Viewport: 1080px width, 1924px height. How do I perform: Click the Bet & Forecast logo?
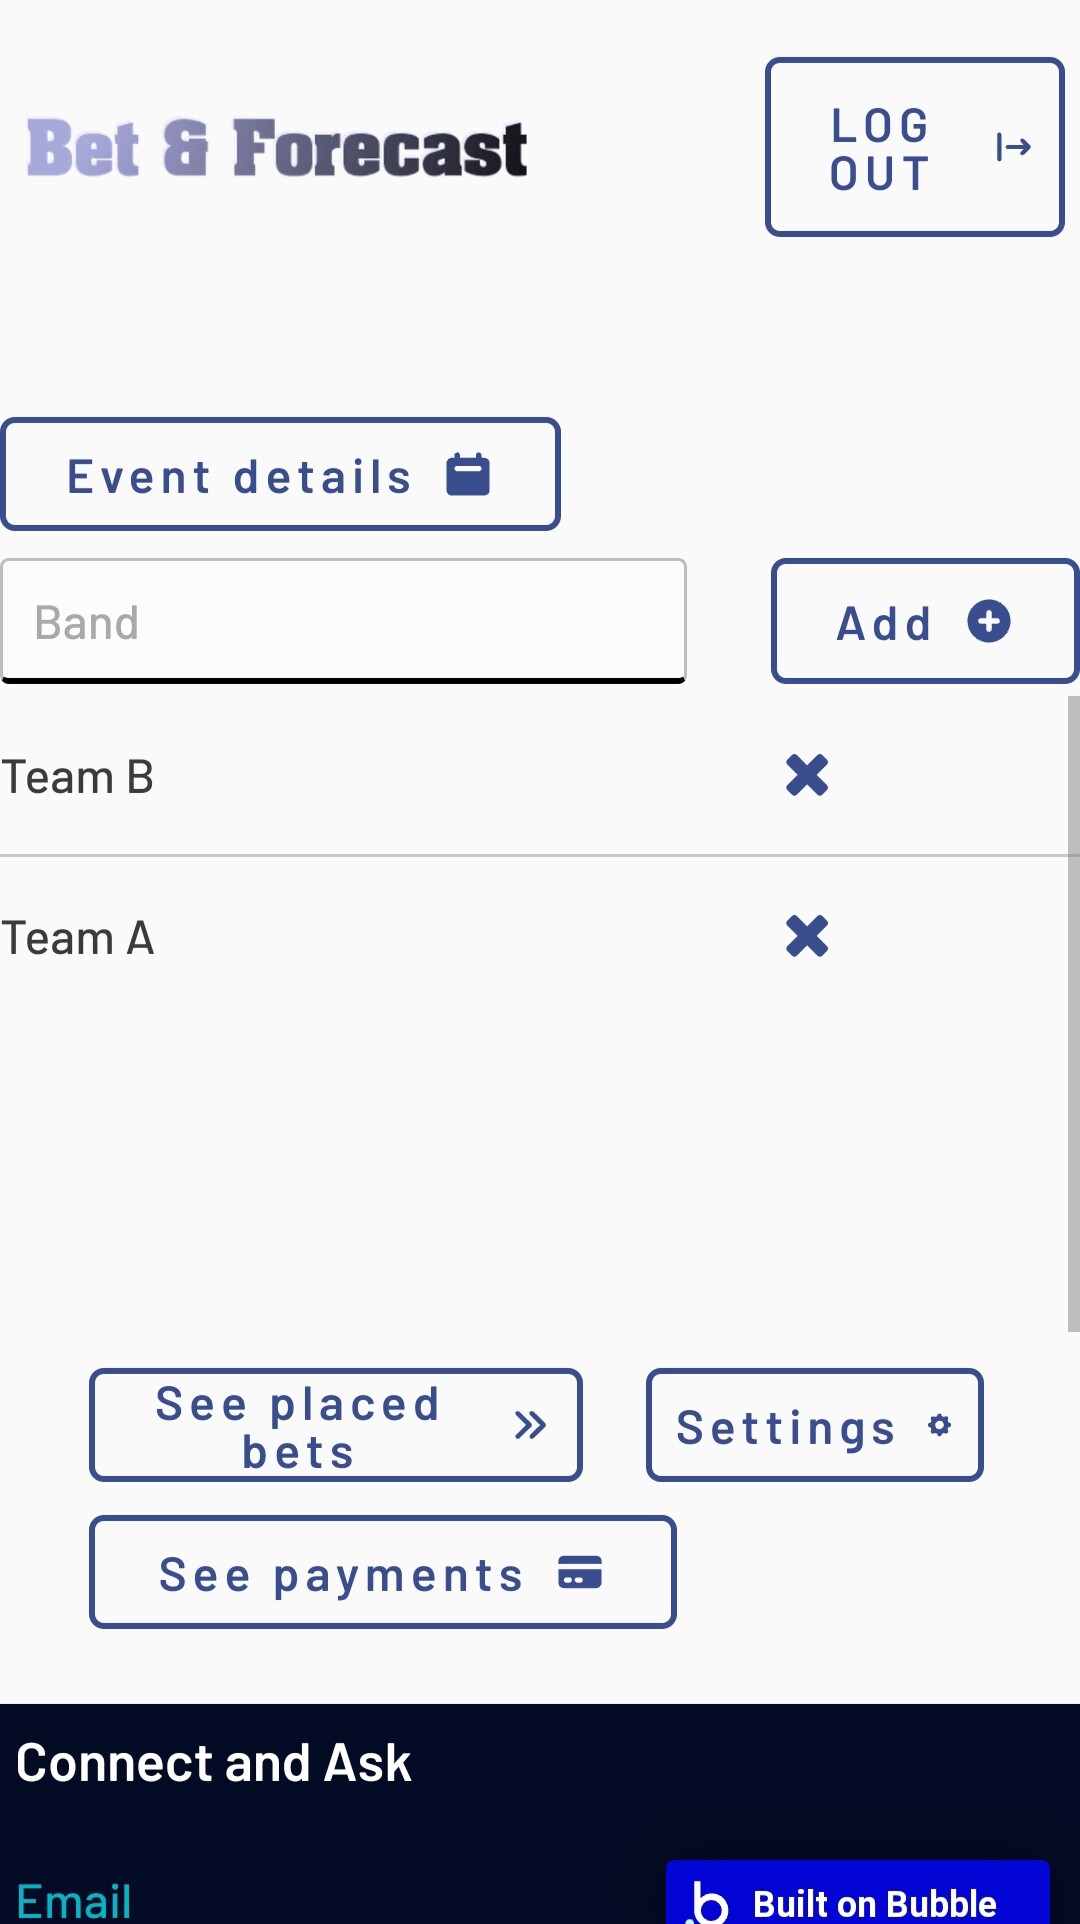click(277, 148)
